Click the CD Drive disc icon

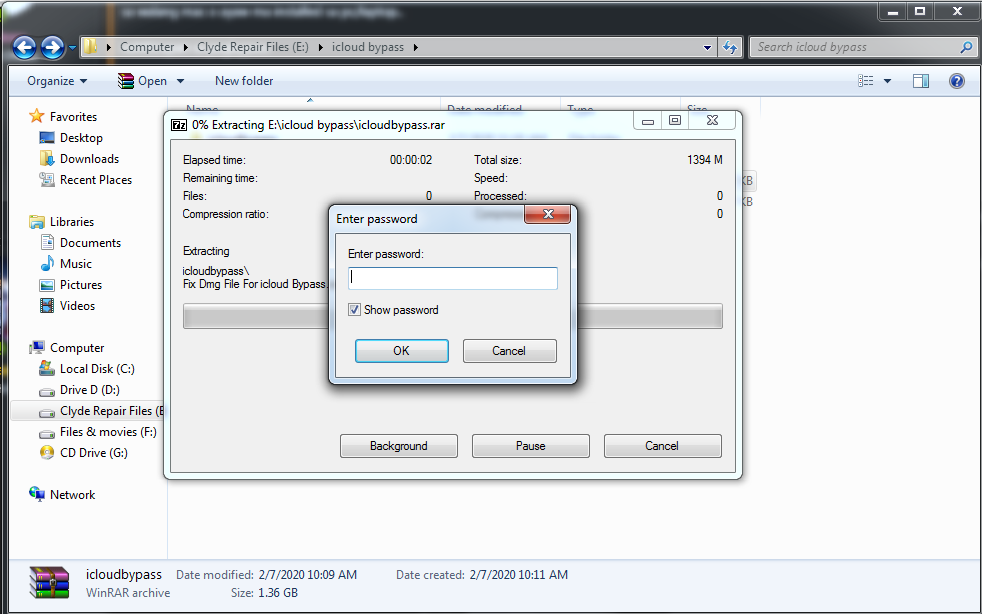click(x=47, y=452)
